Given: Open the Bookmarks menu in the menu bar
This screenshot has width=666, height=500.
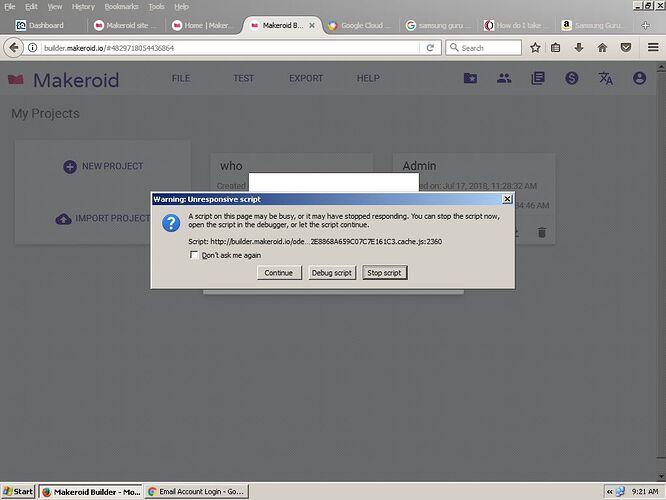Looking at the screenshot, I should (121, 6).
